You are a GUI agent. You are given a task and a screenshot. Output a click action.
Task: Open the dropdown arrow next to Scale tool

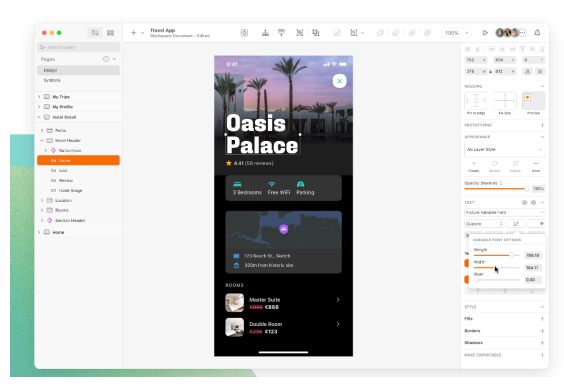pos(363,33)
